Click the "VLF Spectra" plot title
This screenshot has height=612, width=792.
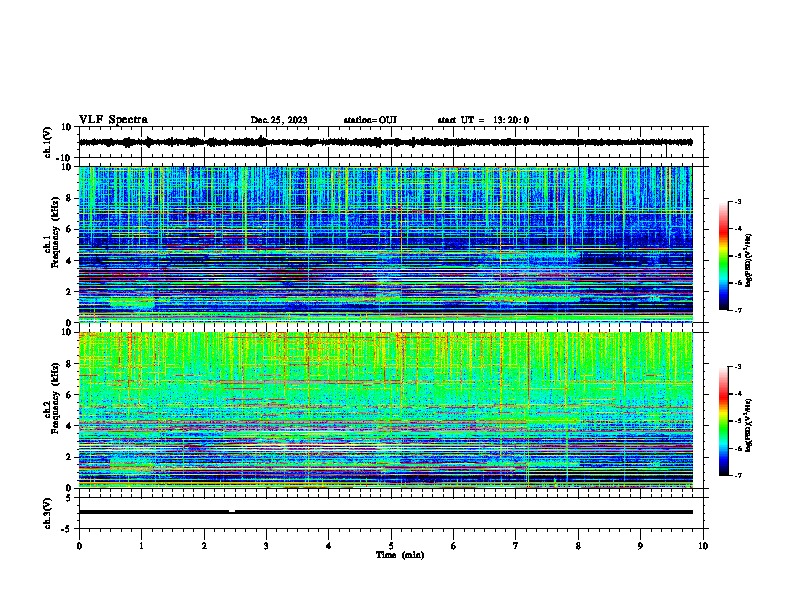(x=113, y=120)
